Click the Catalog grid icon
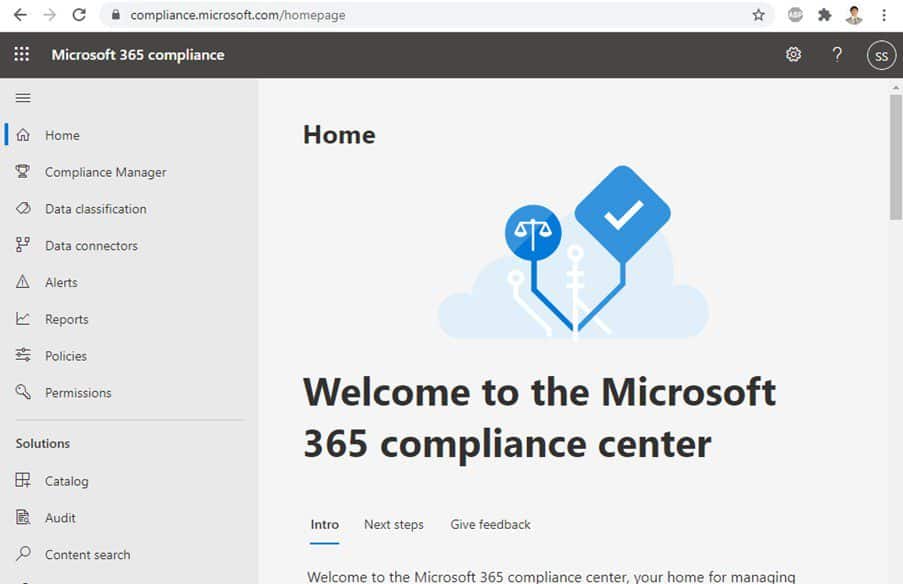Screen dimensions: 903x584 click(x=23, y=480)
